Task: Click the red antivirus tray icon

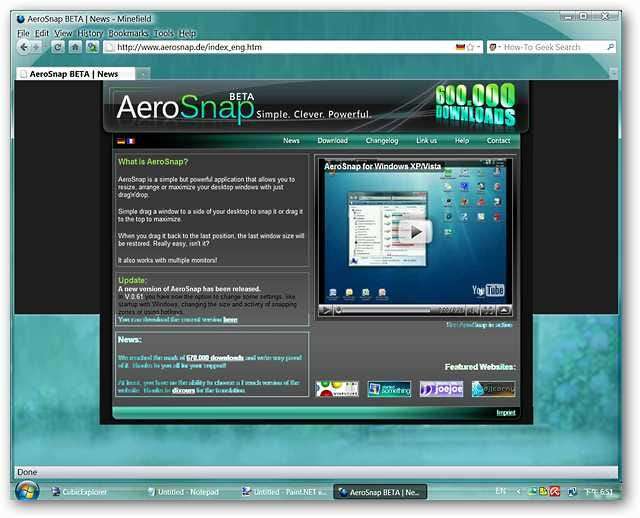Action: [554, 491]
